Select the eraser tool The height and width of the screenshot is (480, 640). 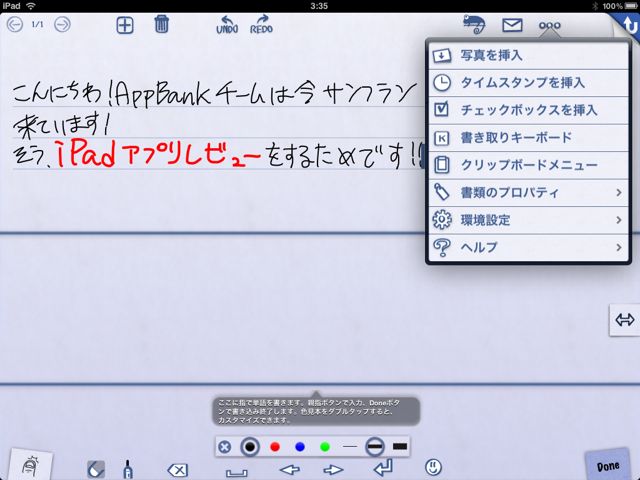pyautogui.click(x=96, y=469)
